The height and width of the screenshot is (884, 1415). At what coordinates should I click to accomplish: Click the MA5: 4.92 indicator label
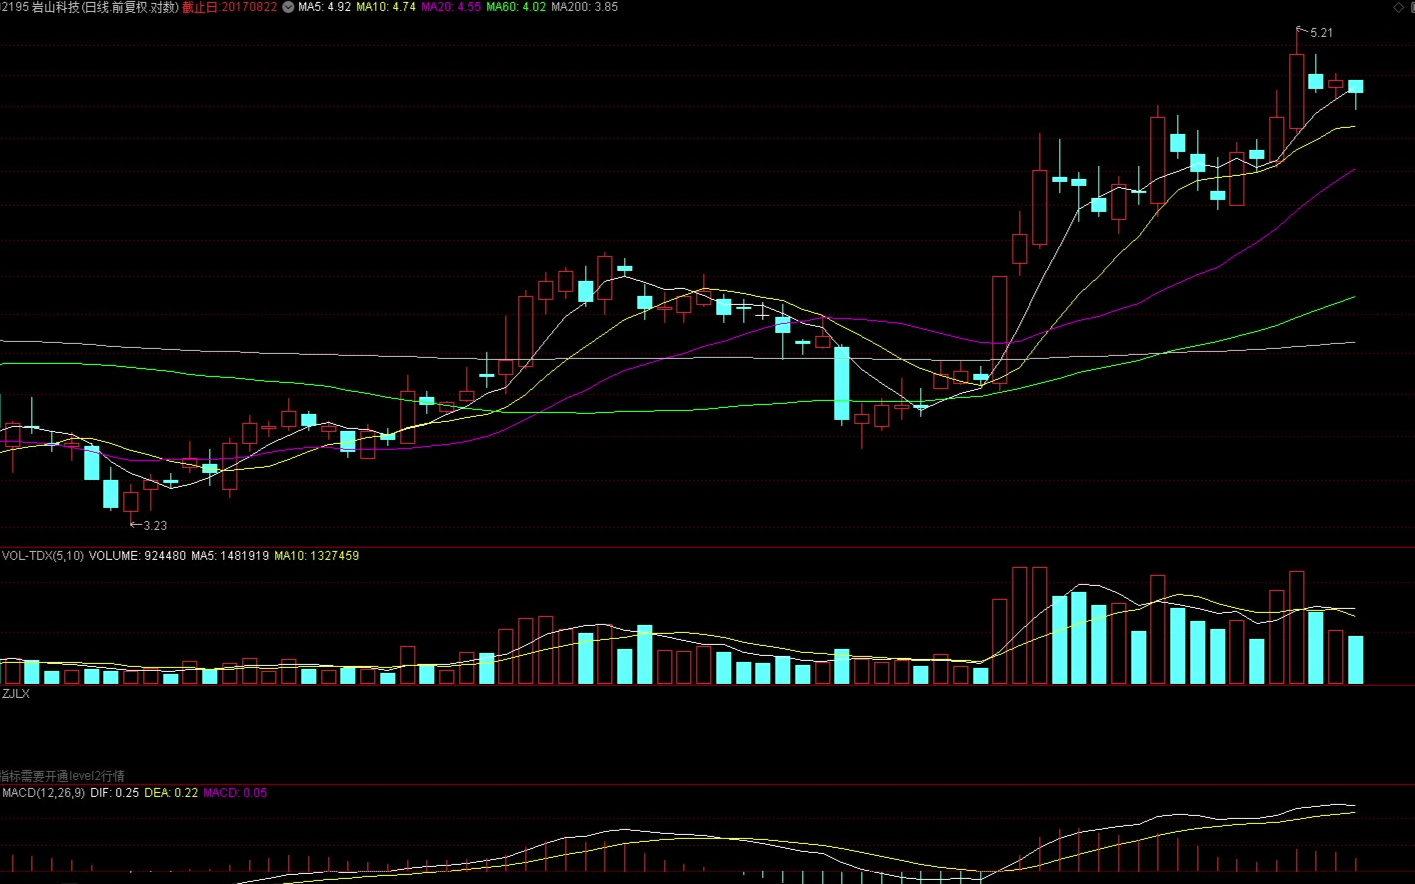click(x=324, y=7)
